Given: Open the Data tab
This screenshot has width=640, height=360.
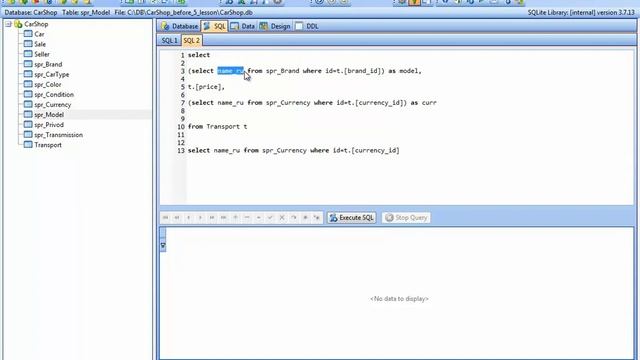Looking at the screenshot, I should coord(242,26).
